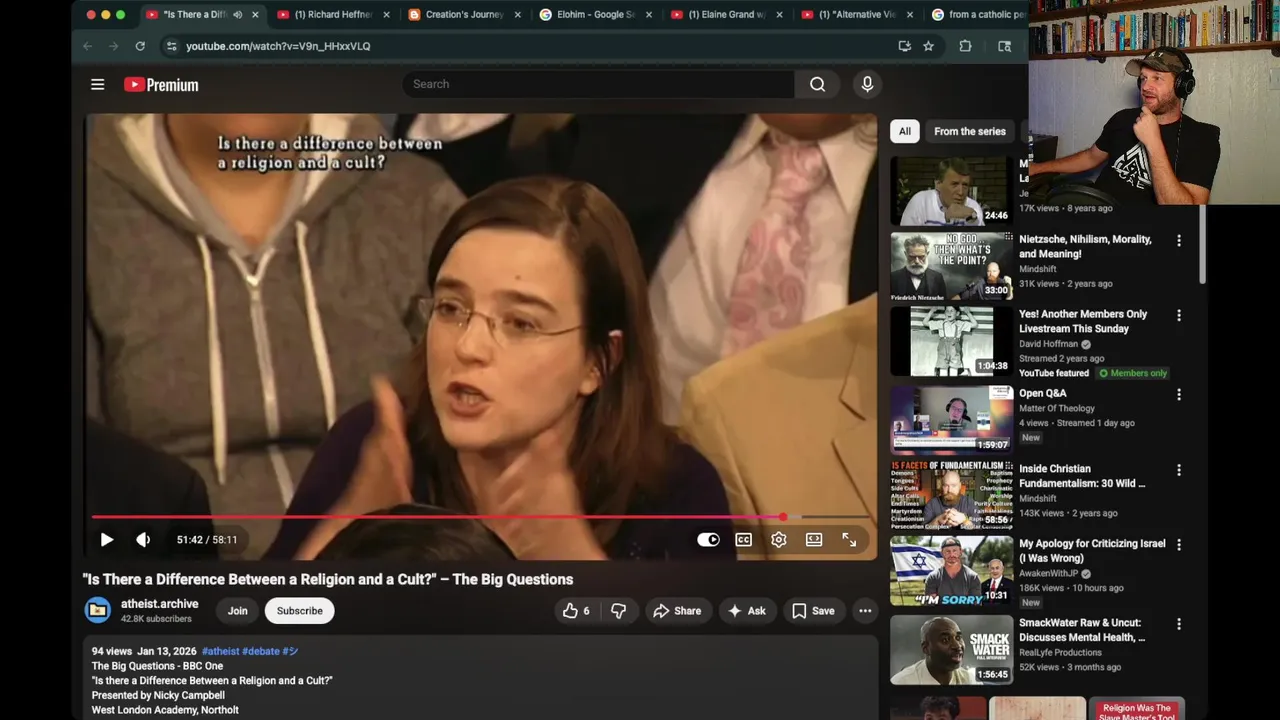Image resolution: width=1280 pixels, height=720 pixels.
Task: Like the video thumbs up
Action: 576,611
